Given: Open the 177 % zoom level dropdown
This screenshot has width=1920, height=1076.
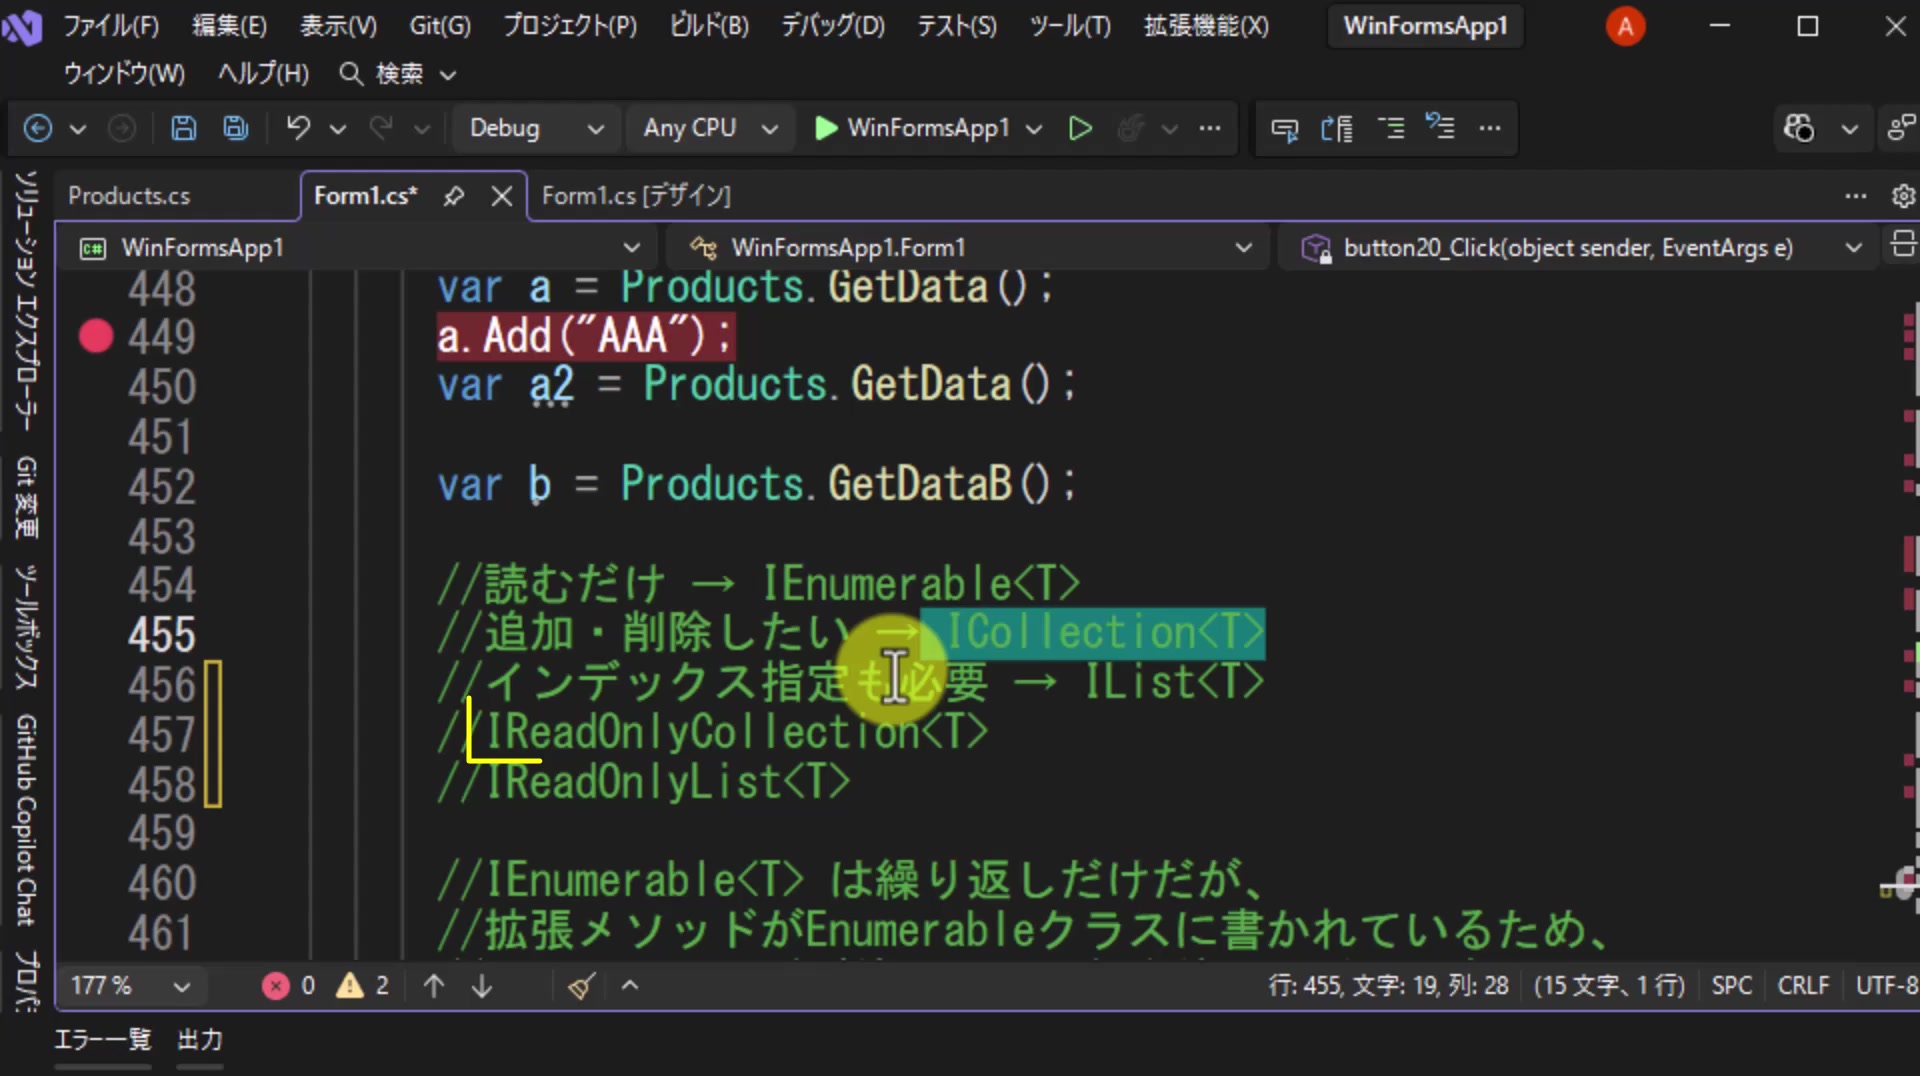Looking at the screenshot, I should (130, 986).
